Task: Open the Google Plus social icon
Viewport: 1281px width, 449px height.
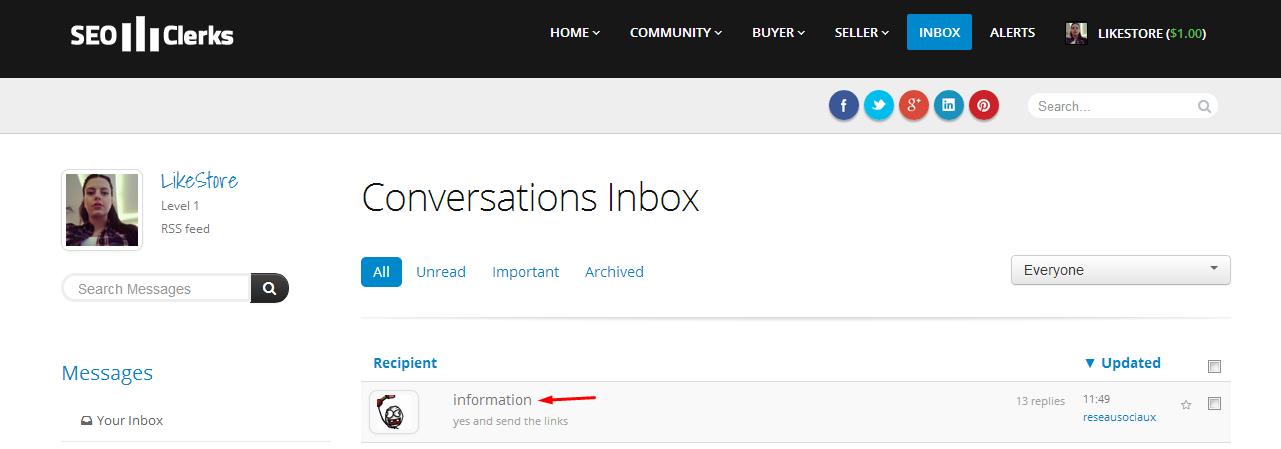Action: [914, 105]
